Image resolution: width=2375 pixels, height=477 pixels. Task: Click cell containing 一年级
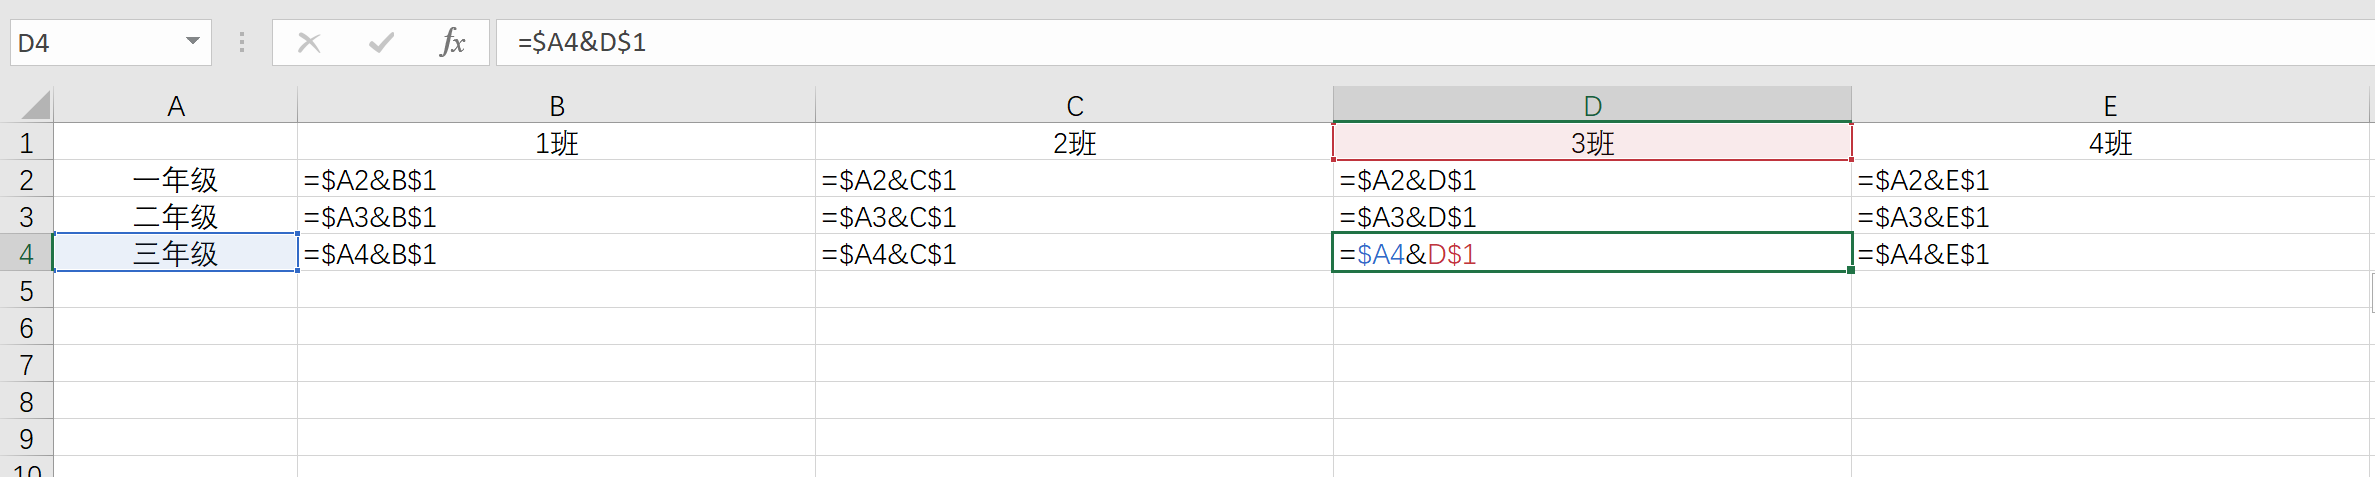176,180
